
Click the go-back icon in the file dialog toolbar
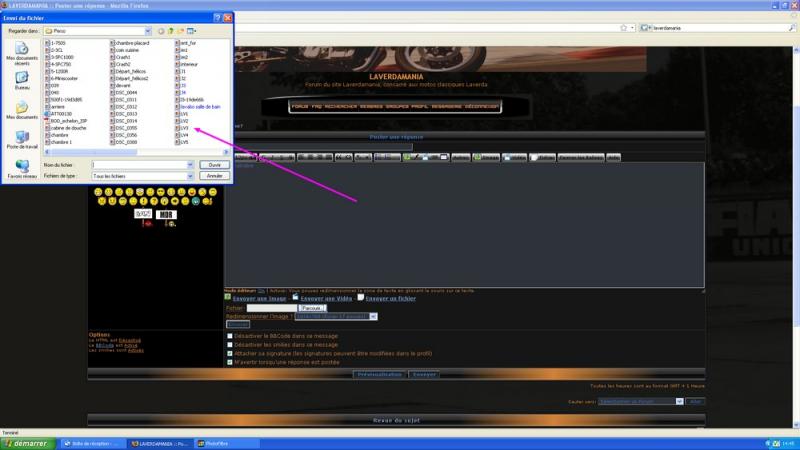click(161, 31)
